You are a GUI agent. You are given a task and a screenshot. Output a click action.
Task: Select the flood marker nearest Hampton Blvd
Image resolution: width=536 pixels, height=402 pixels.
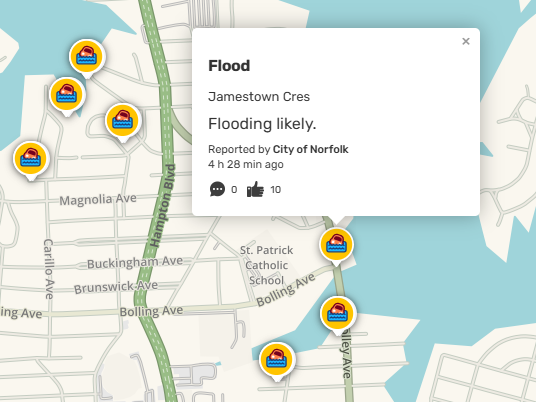123,122
